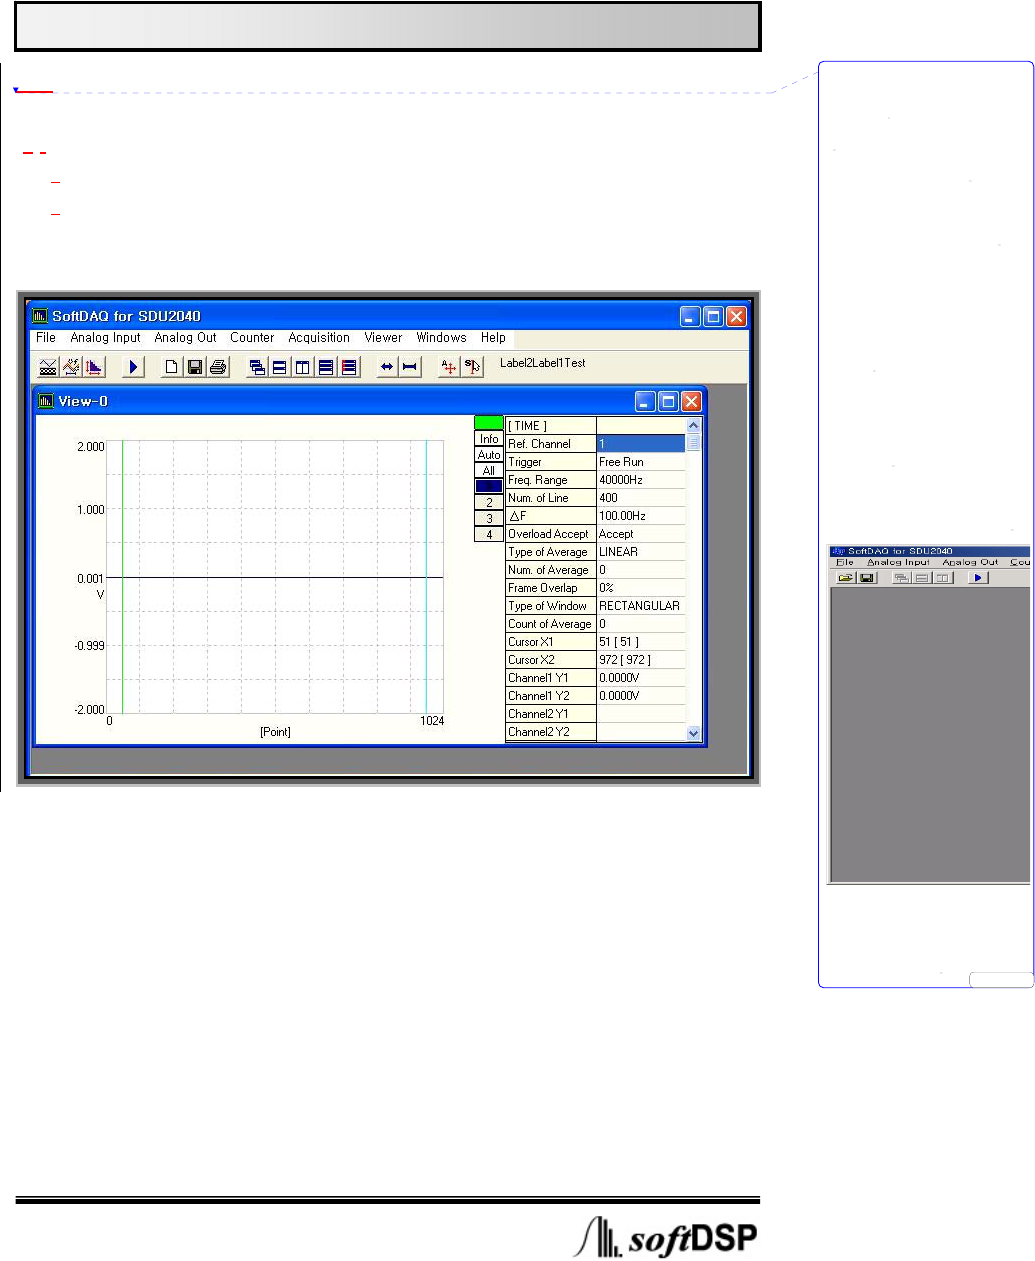The width and height of the screenshot is (1035, 1261).
Task: Click the '[ TIME ]' header cell
Action: click(x=551, y=425)
